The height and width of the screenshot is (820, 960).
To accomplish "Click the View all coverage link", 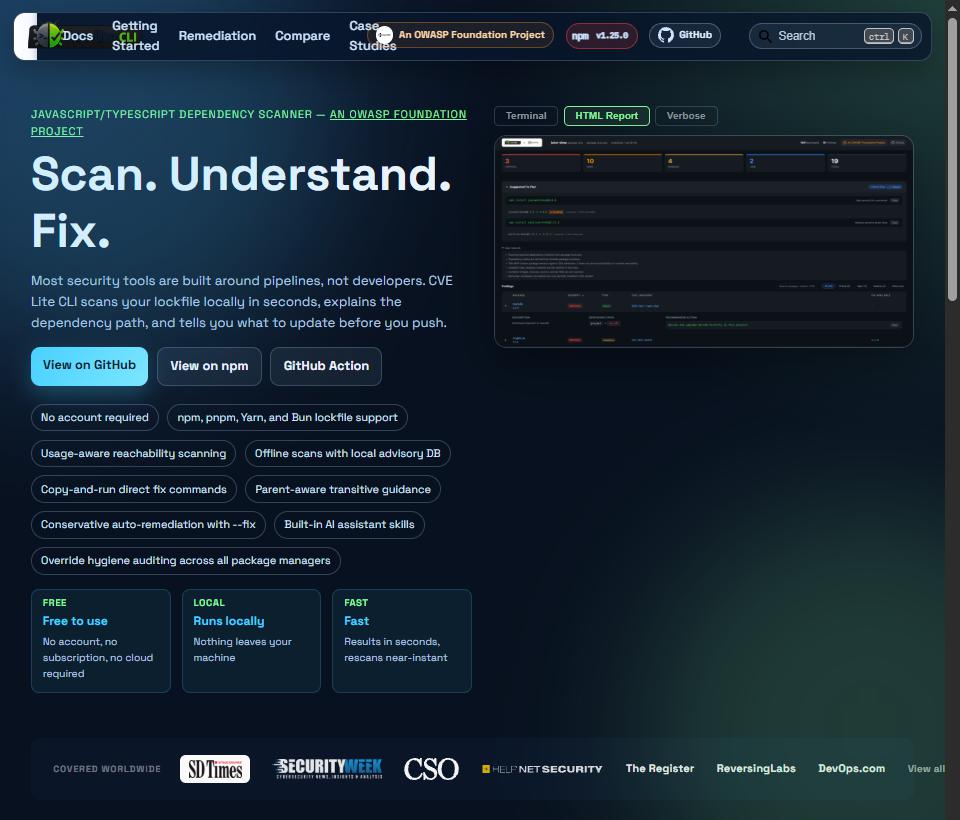I will click(926, 769).
